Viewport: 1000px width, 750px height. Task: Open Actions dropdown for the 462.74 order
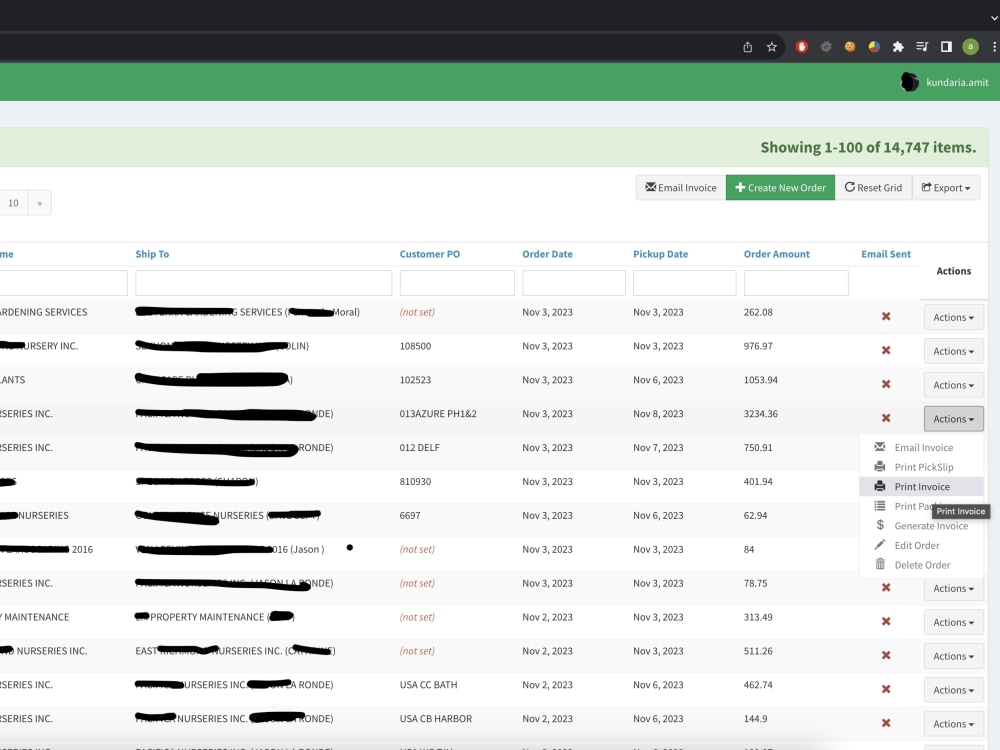pos(953,689)
